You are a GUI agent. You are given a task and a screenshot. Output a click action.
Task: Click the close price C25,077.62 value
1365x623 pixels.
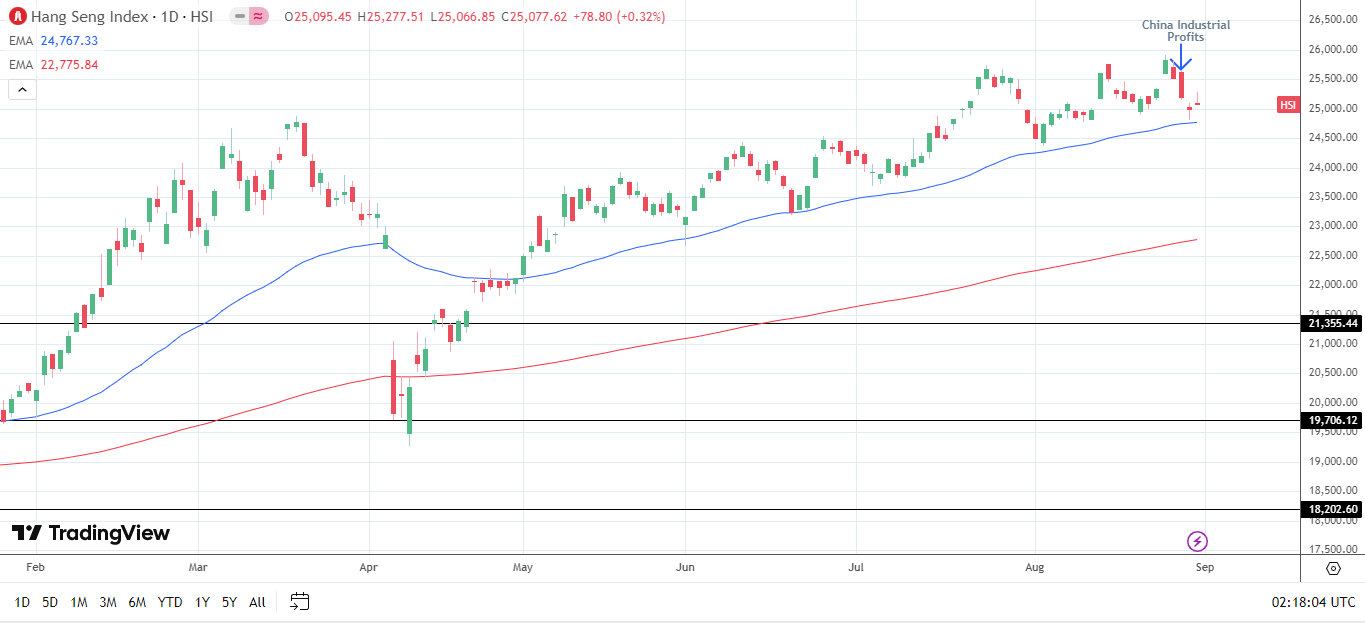point(534,17)
